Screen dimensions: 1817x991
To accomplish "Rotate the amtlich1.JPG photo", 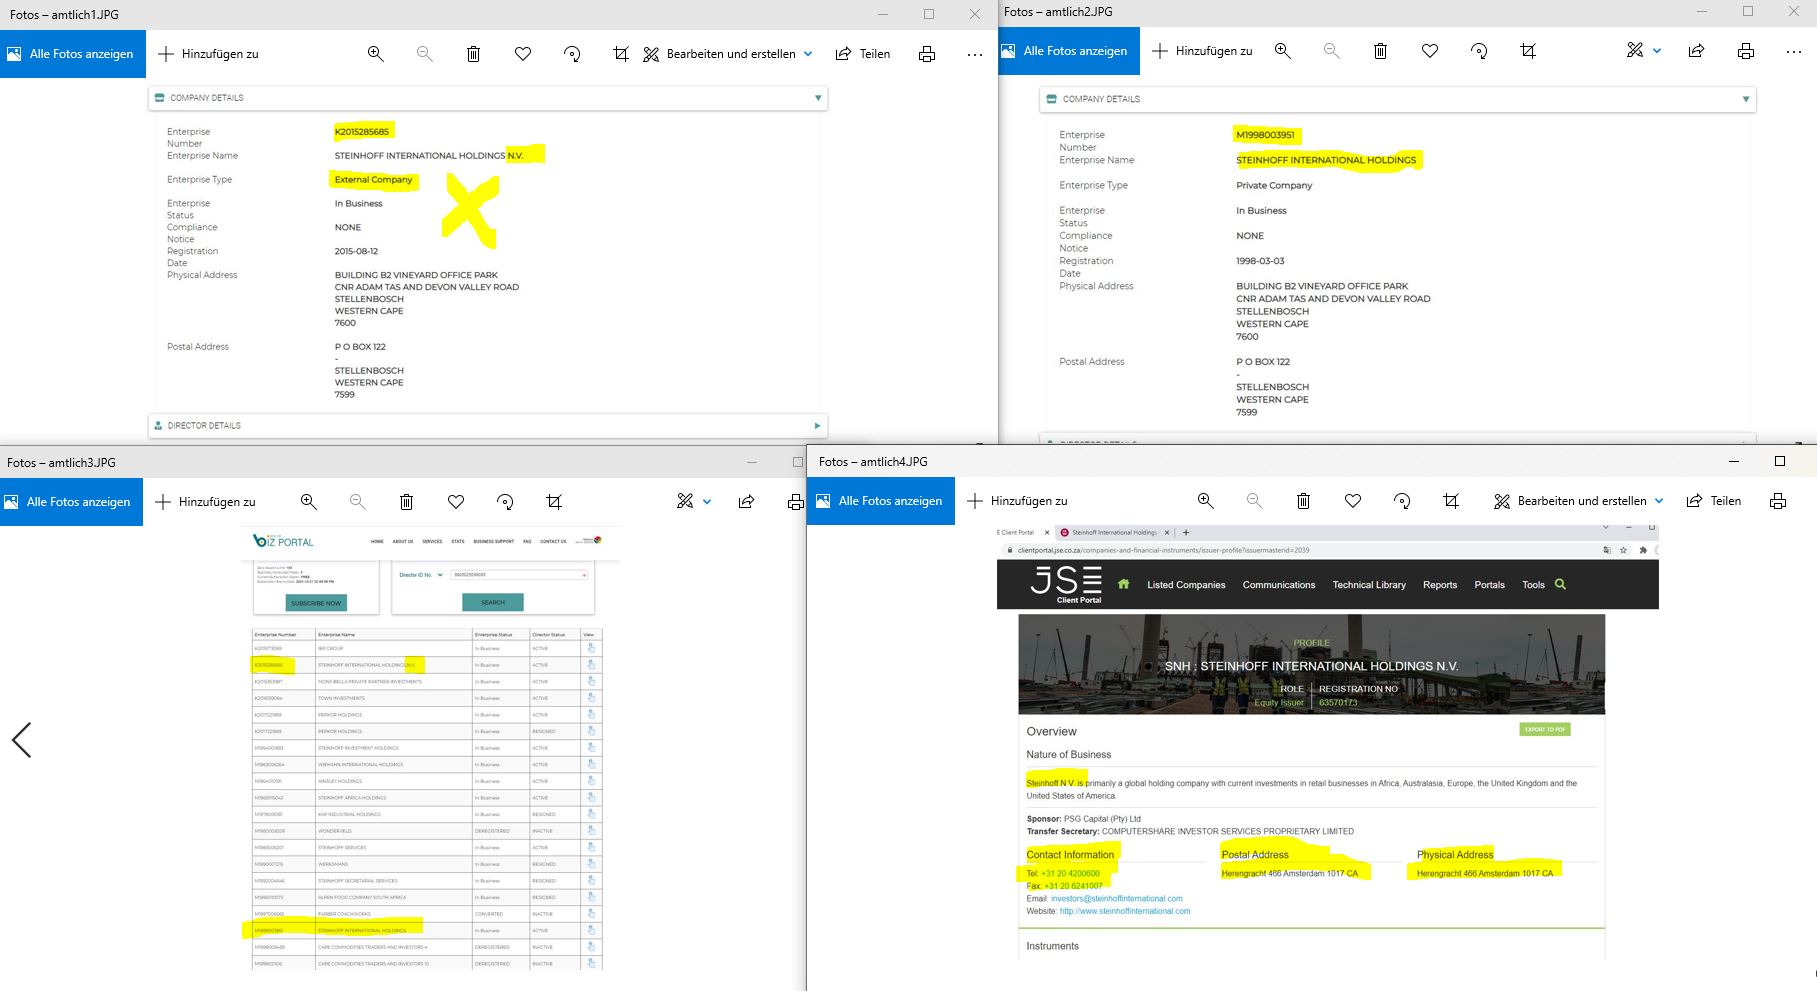I will pos(572,54).
